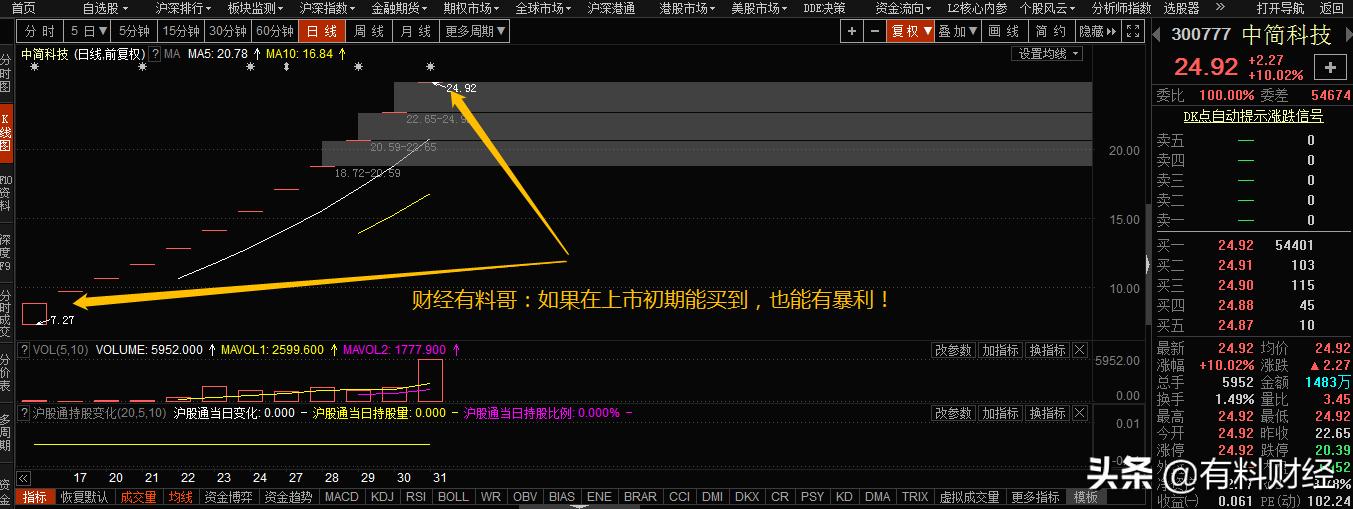The image size is (1353, 509).
Task: Switch to 月线 monthly period
Action: 416,31
